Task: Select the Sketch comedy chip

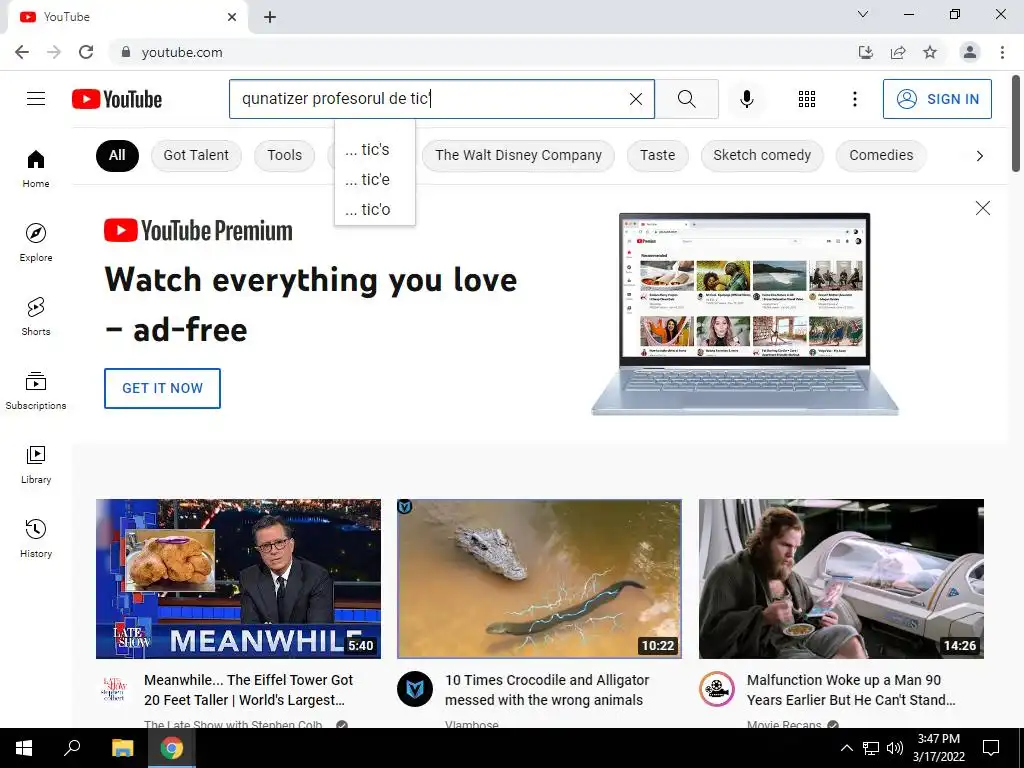Action: (761, 155)
